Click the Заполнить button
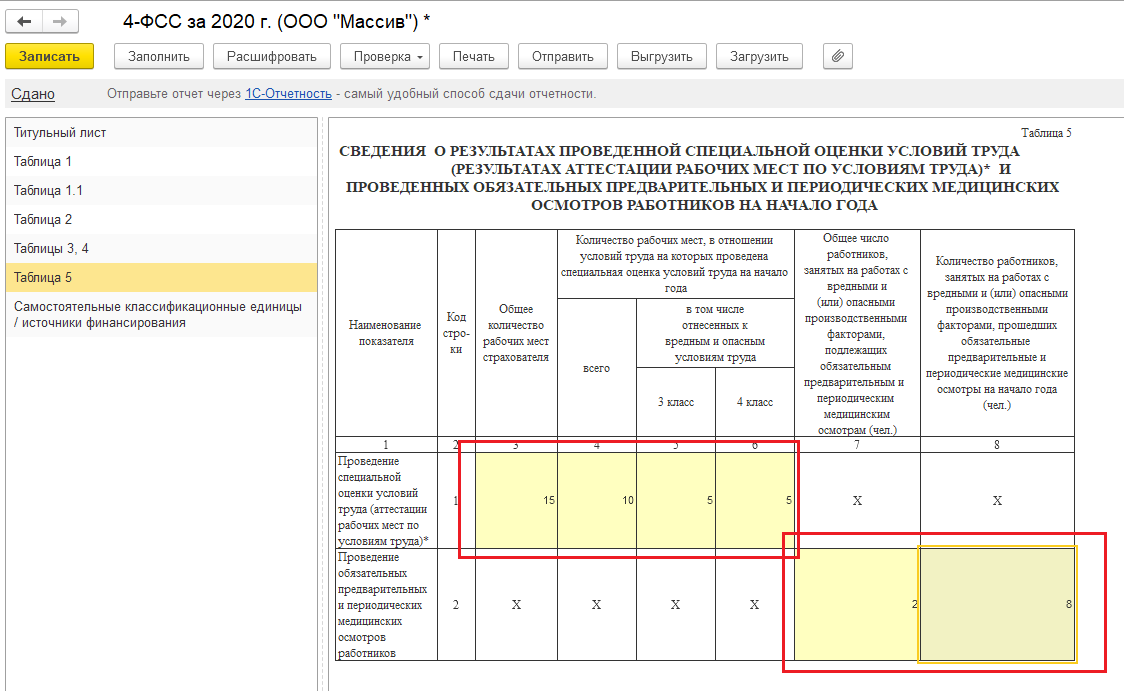The height and width of the screenshot is (691, 1124). click(158, 56)
